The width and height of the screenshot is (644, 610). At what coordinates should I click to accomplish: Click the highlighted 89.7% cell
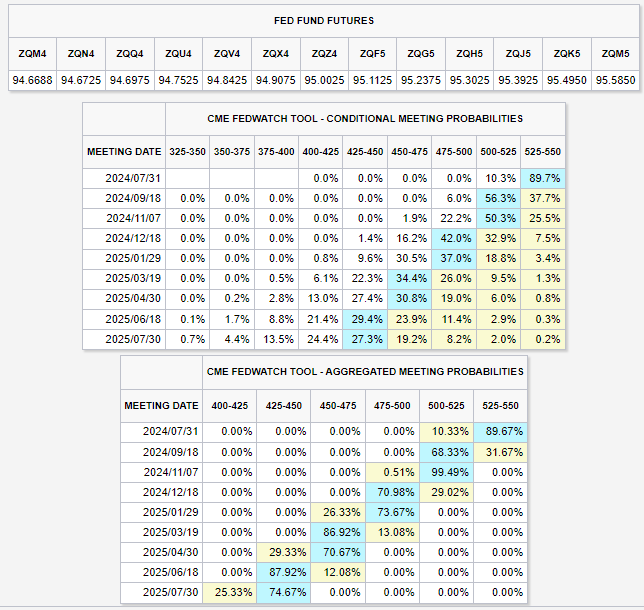pyautogui.click(x=543, y=178)
